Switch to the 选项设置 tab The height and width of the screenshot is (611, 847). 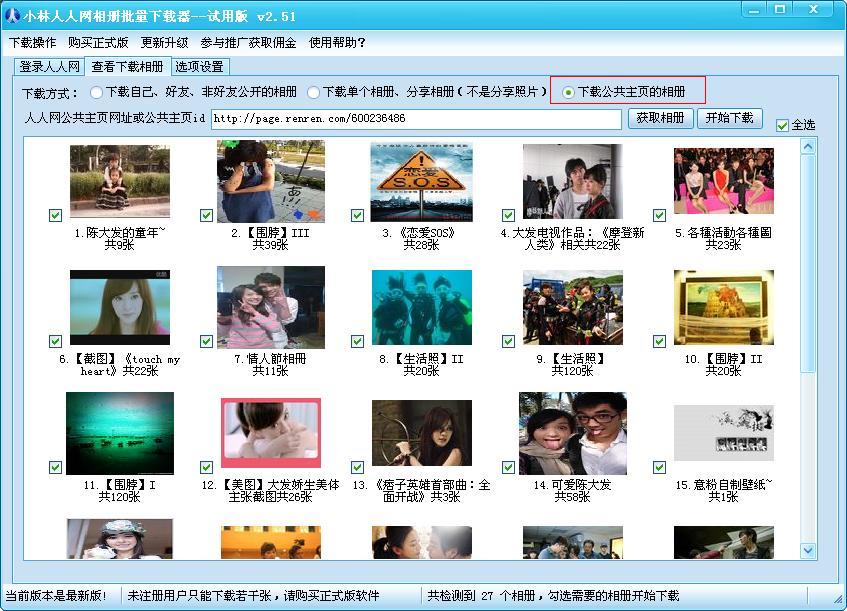pos(199,67)
